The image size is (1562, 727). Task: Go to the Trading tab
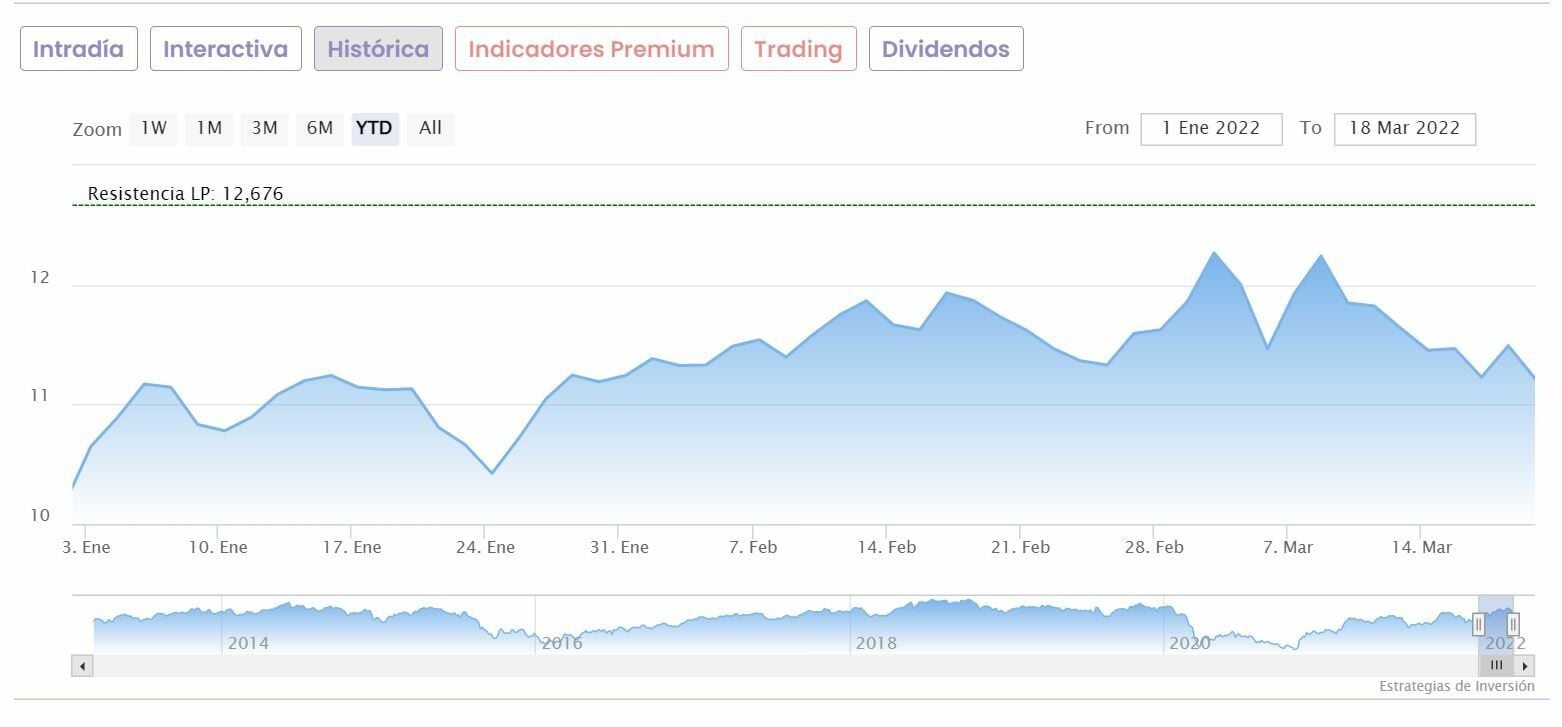point(798,49)
